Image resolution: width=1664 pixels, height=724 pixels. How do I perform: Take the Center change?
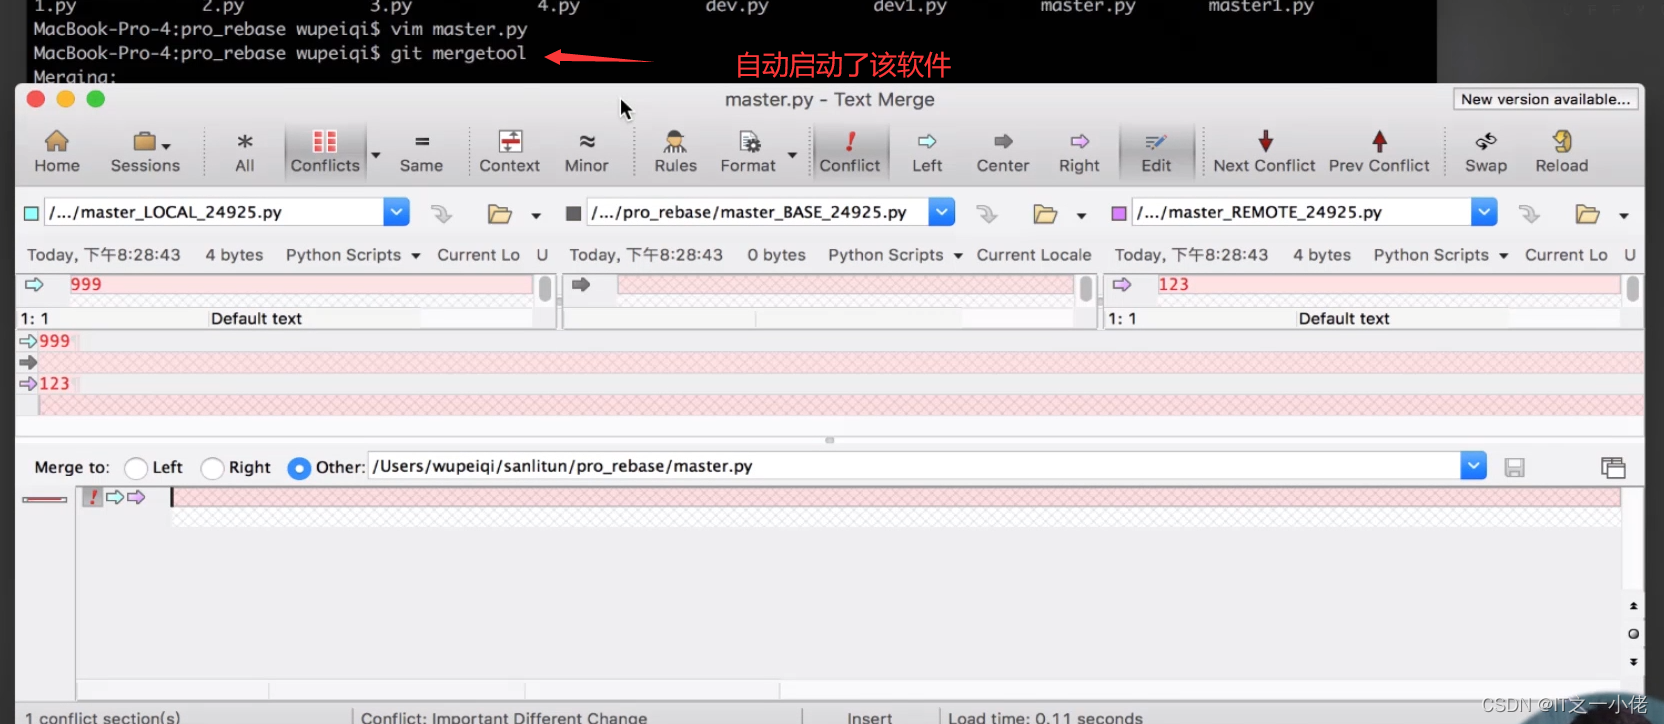pos(1003,152)
